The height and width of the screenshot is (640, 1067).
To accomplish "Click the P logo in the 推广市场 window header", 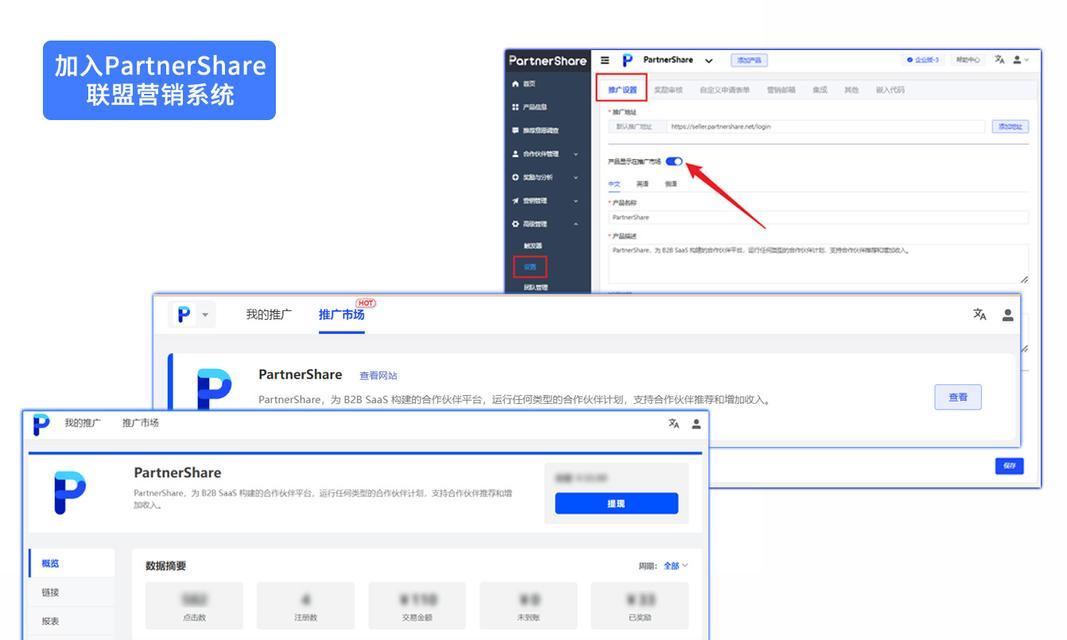I will point(183,314).
